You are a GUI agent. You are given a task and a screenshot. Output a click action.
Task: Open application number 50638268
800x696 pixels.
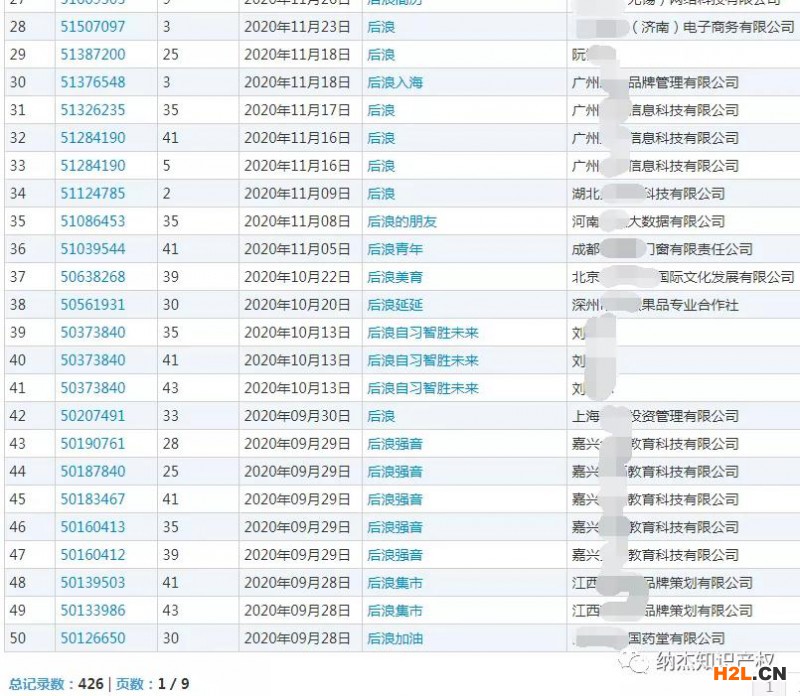[x=93, y=277]
